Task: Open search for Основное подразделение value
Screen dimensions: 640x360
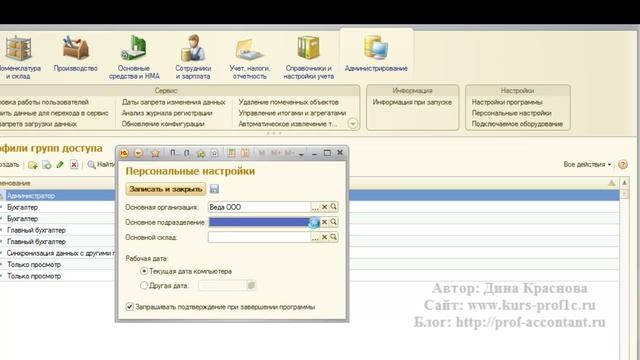Action: click(333, 222)
